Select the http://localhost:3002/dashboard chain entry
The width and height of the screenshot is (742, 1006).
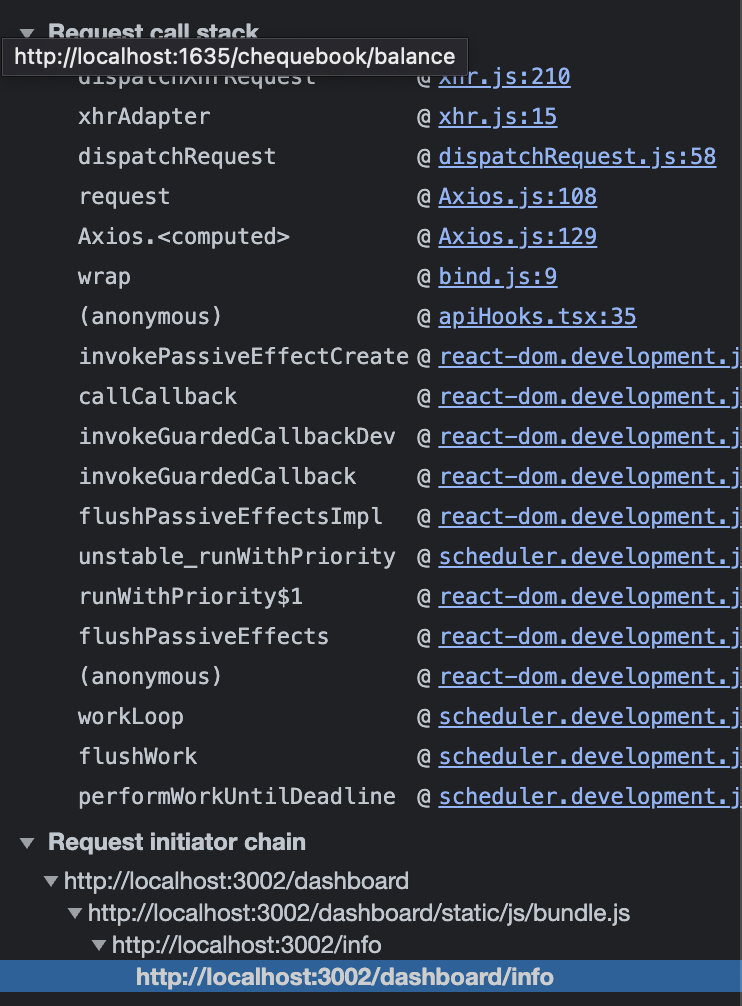pyautogui.click(x=236, y=881)
